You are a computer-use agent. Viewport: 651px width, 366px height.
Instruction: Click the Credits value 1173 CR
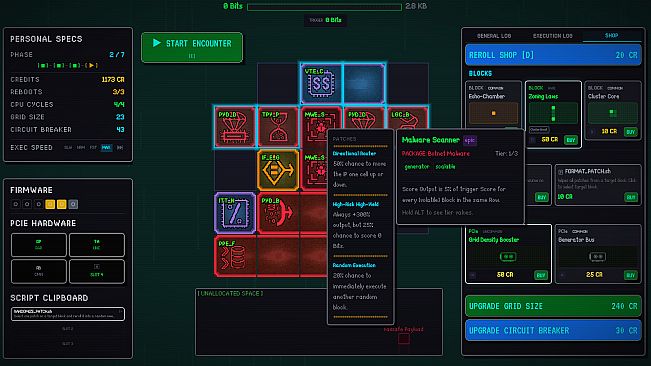coord(113,80)
